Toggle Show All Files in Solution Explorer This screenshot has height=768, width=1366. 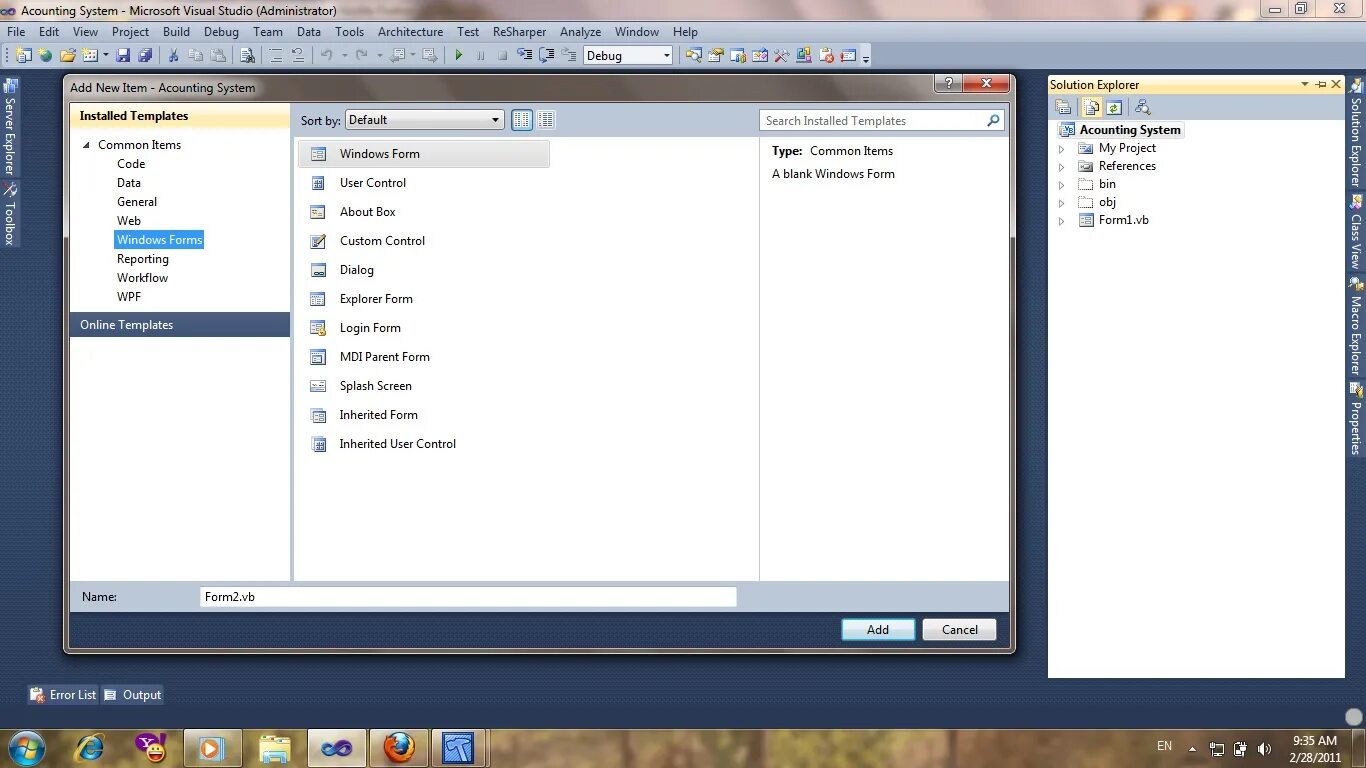[x=1092, y=107]
